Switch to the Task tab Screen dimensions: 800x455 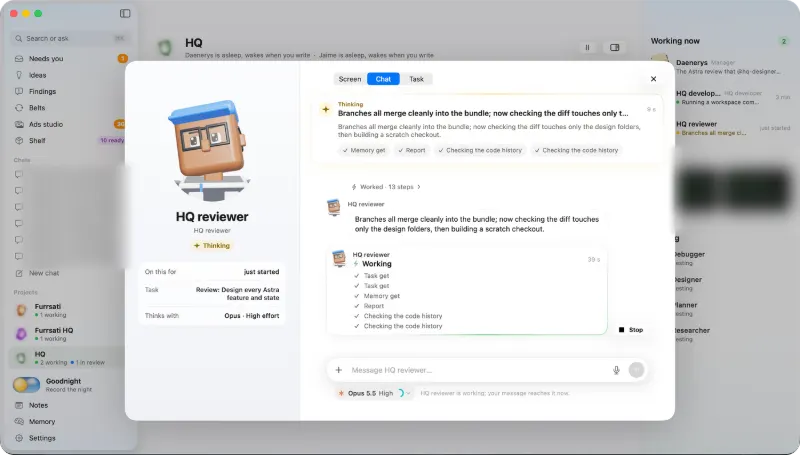(x=416, y=79)
